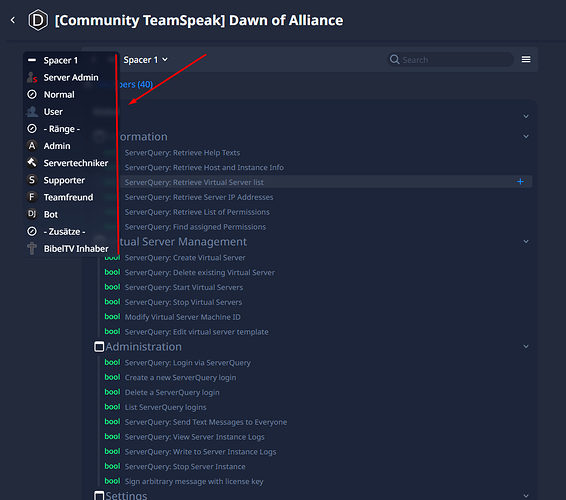Click the plus icon on Virtual Server list row
Image resolution: width=566 pixels, height=500 pixels.
coord(520,182)
